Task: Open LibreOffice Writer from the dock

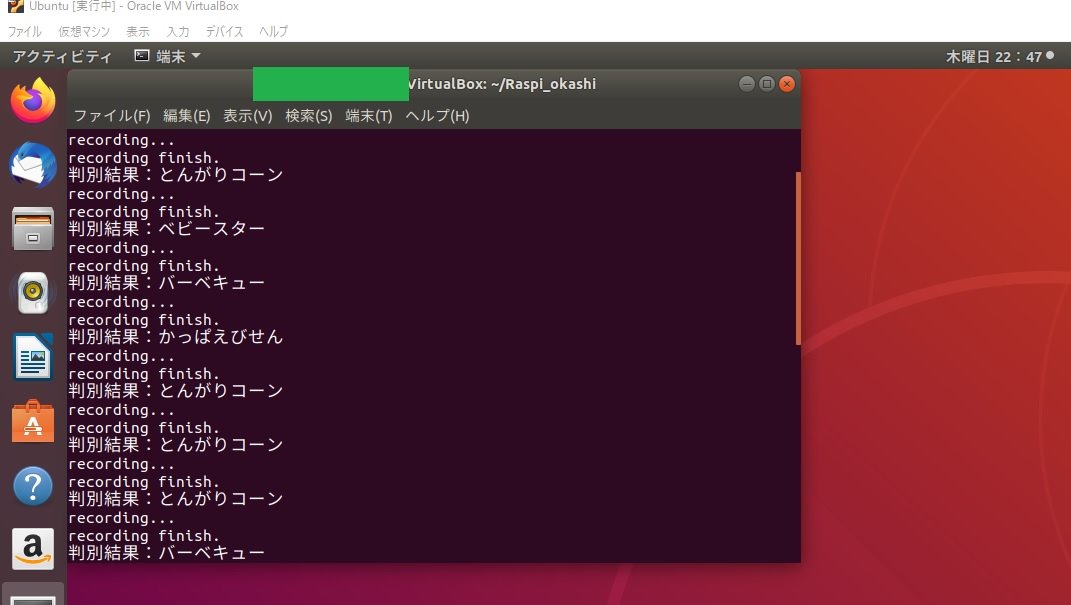Action: pyautogui.click(x=33, y=356)
